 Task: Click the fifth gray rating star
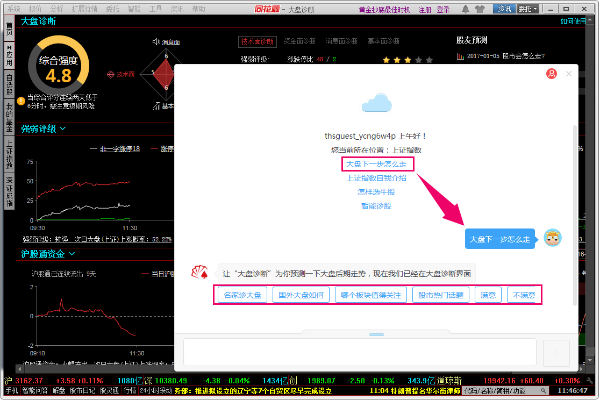[x=429, y=60]
